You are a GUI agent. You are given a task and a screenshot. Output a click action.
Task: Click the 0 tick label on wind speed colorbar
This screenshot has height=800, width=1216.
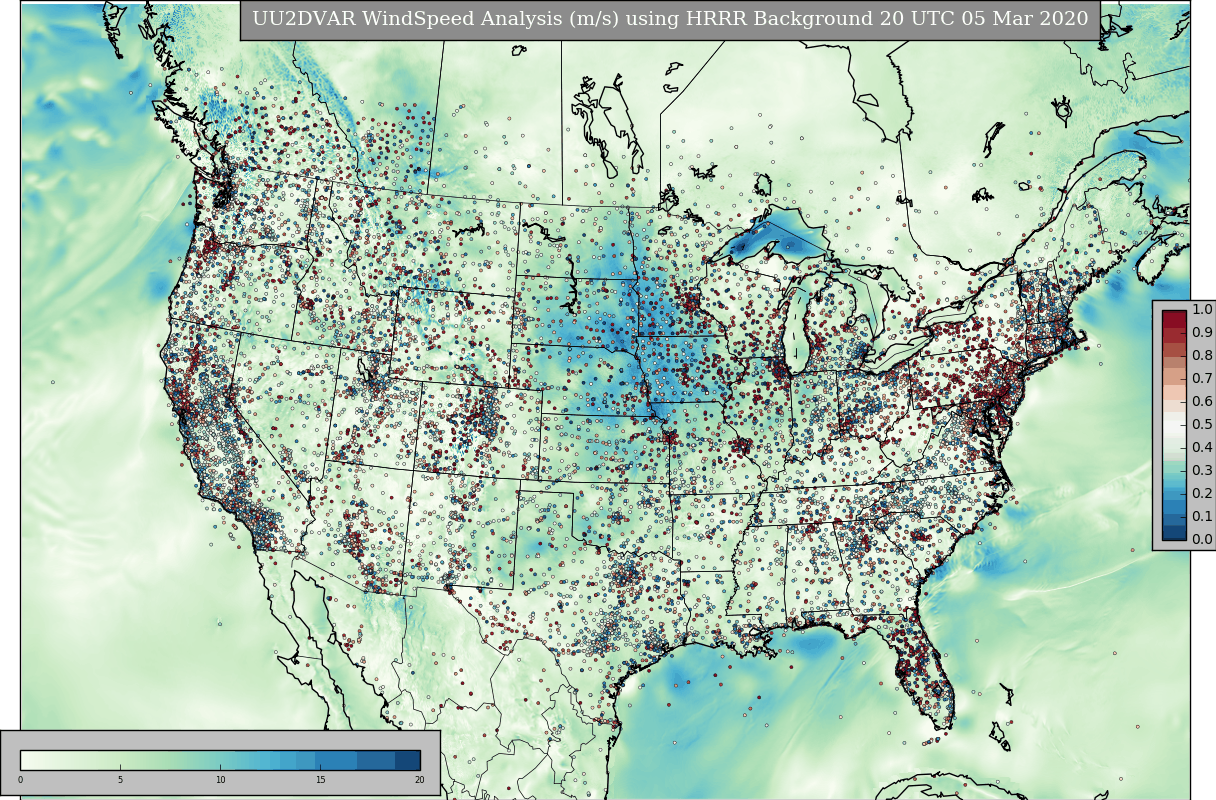pyautogui.click(x=20, y=780)
